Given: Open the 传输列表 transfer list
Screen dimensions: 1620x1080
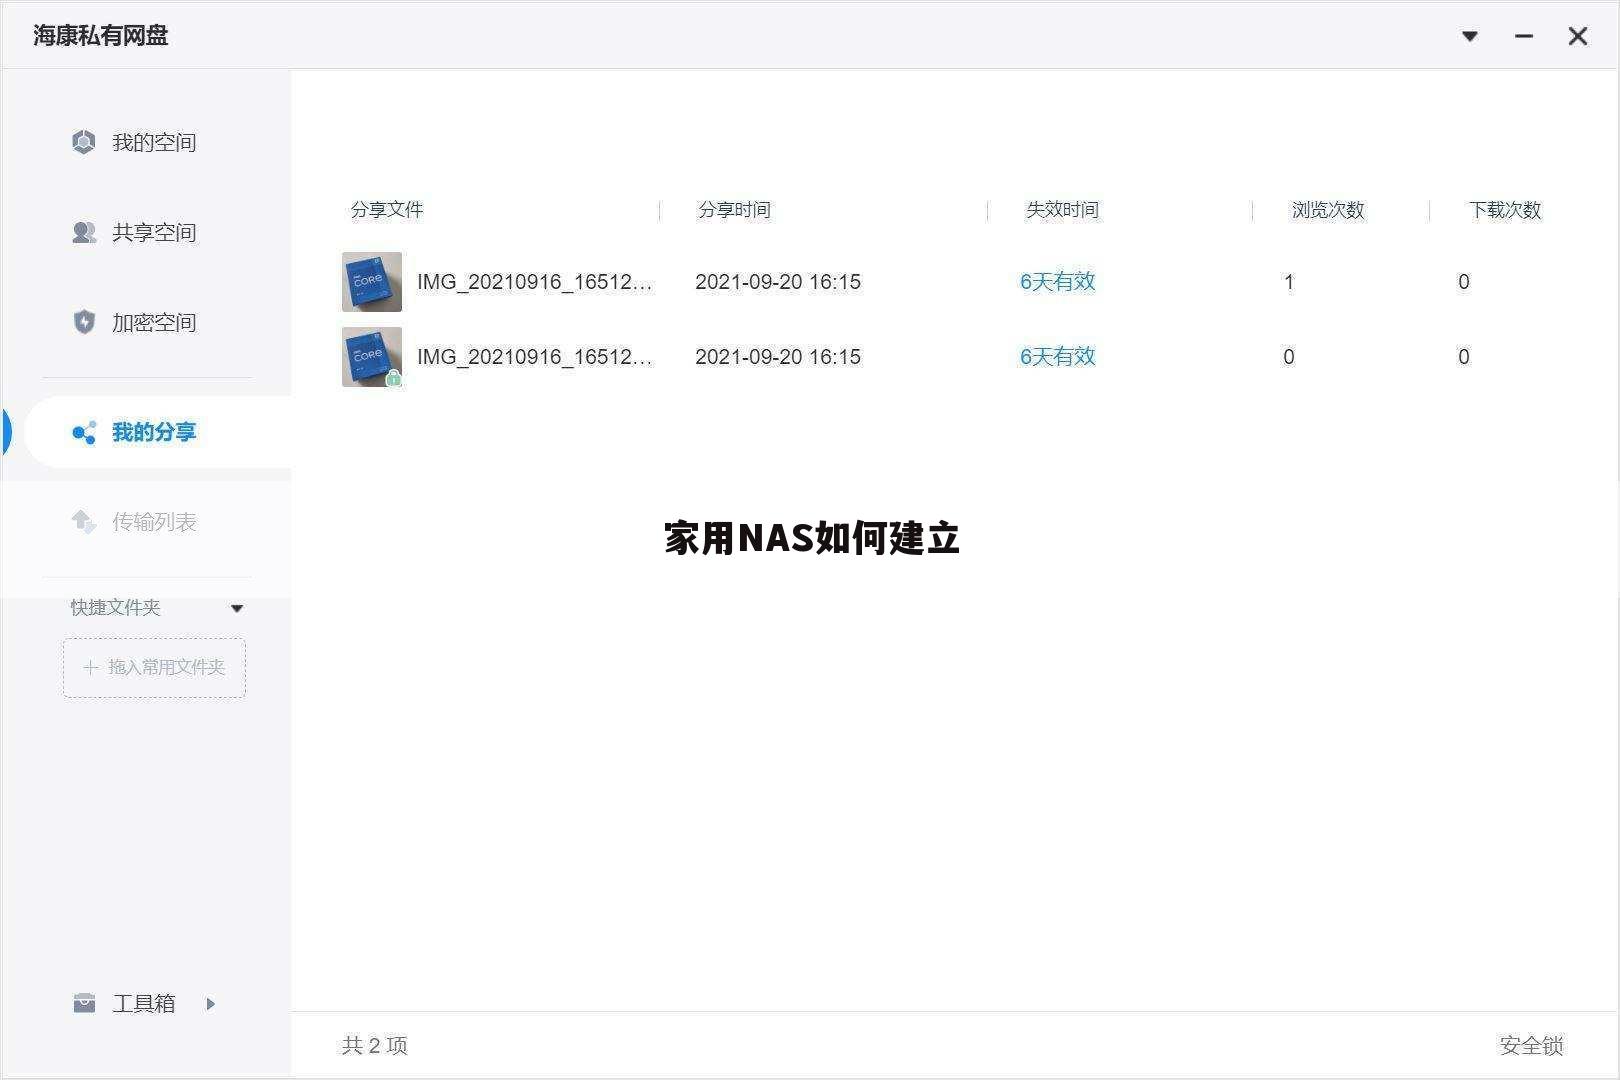Looking at the screenshot, I should click(x=154, y=521).
